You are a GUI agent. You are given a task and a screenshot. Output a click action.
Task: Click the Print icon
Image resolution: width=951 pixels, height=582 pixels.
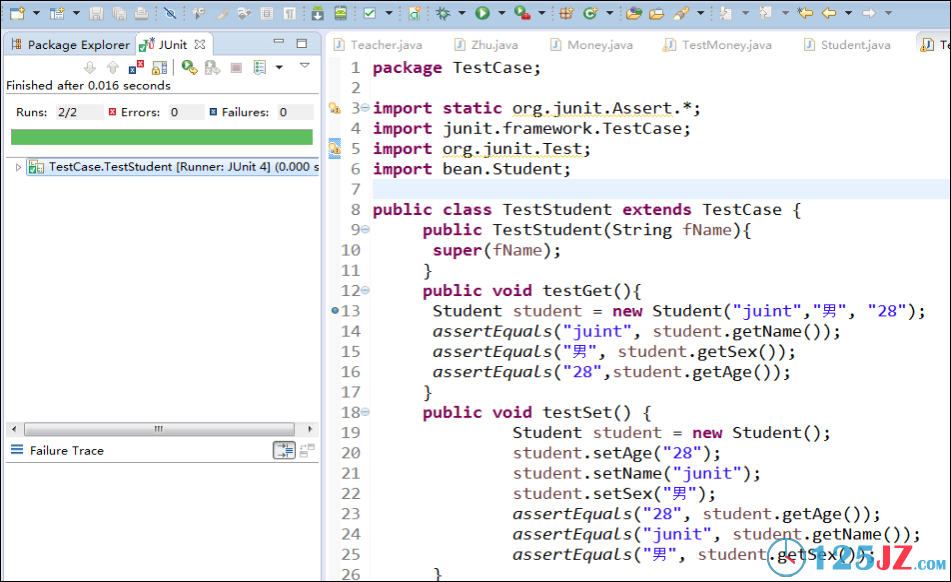click(141, 13)
